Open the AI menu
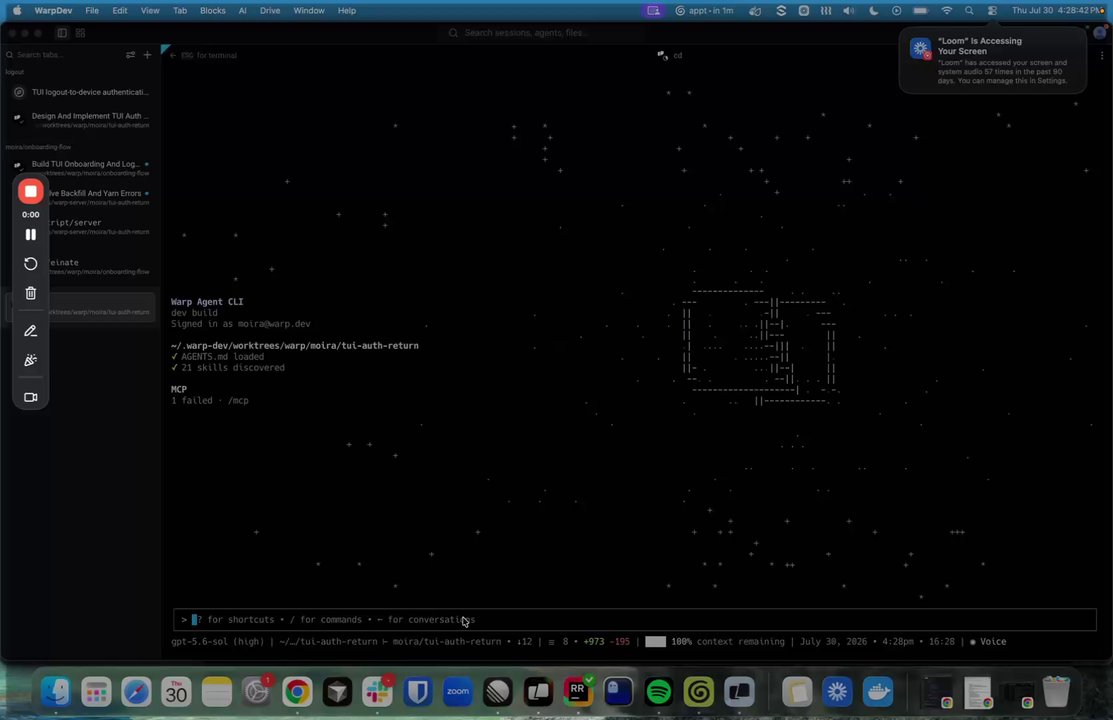This screenshot has height=720, width=1113. click(243, 11)
